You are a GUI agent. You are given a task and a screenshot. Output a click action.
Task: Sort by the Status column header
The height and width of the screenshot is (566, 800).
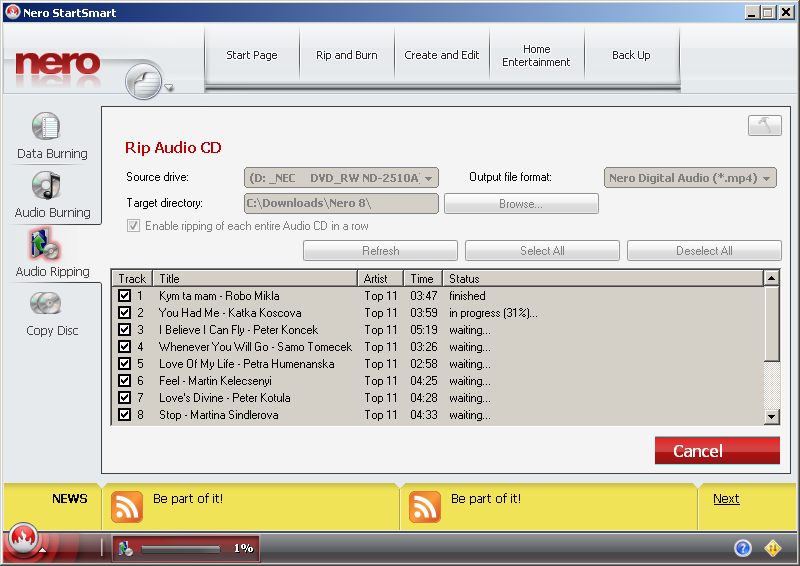click(x=603, y=279)
